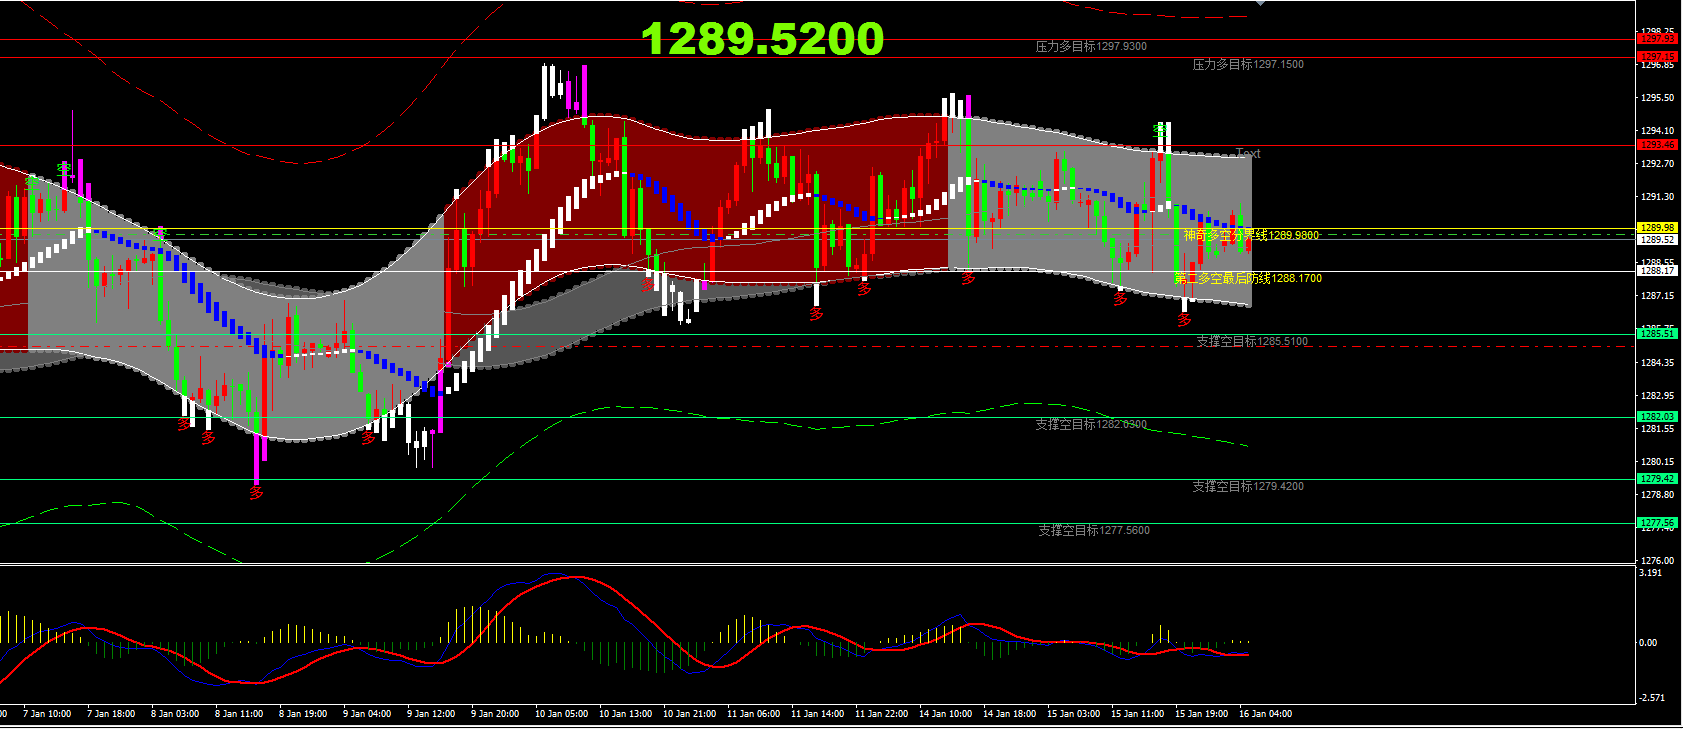Click the green 1285.51 price tag on axis
Image resolution: width=1683 pixels, height=729 pixels.
click(1657, 333)
